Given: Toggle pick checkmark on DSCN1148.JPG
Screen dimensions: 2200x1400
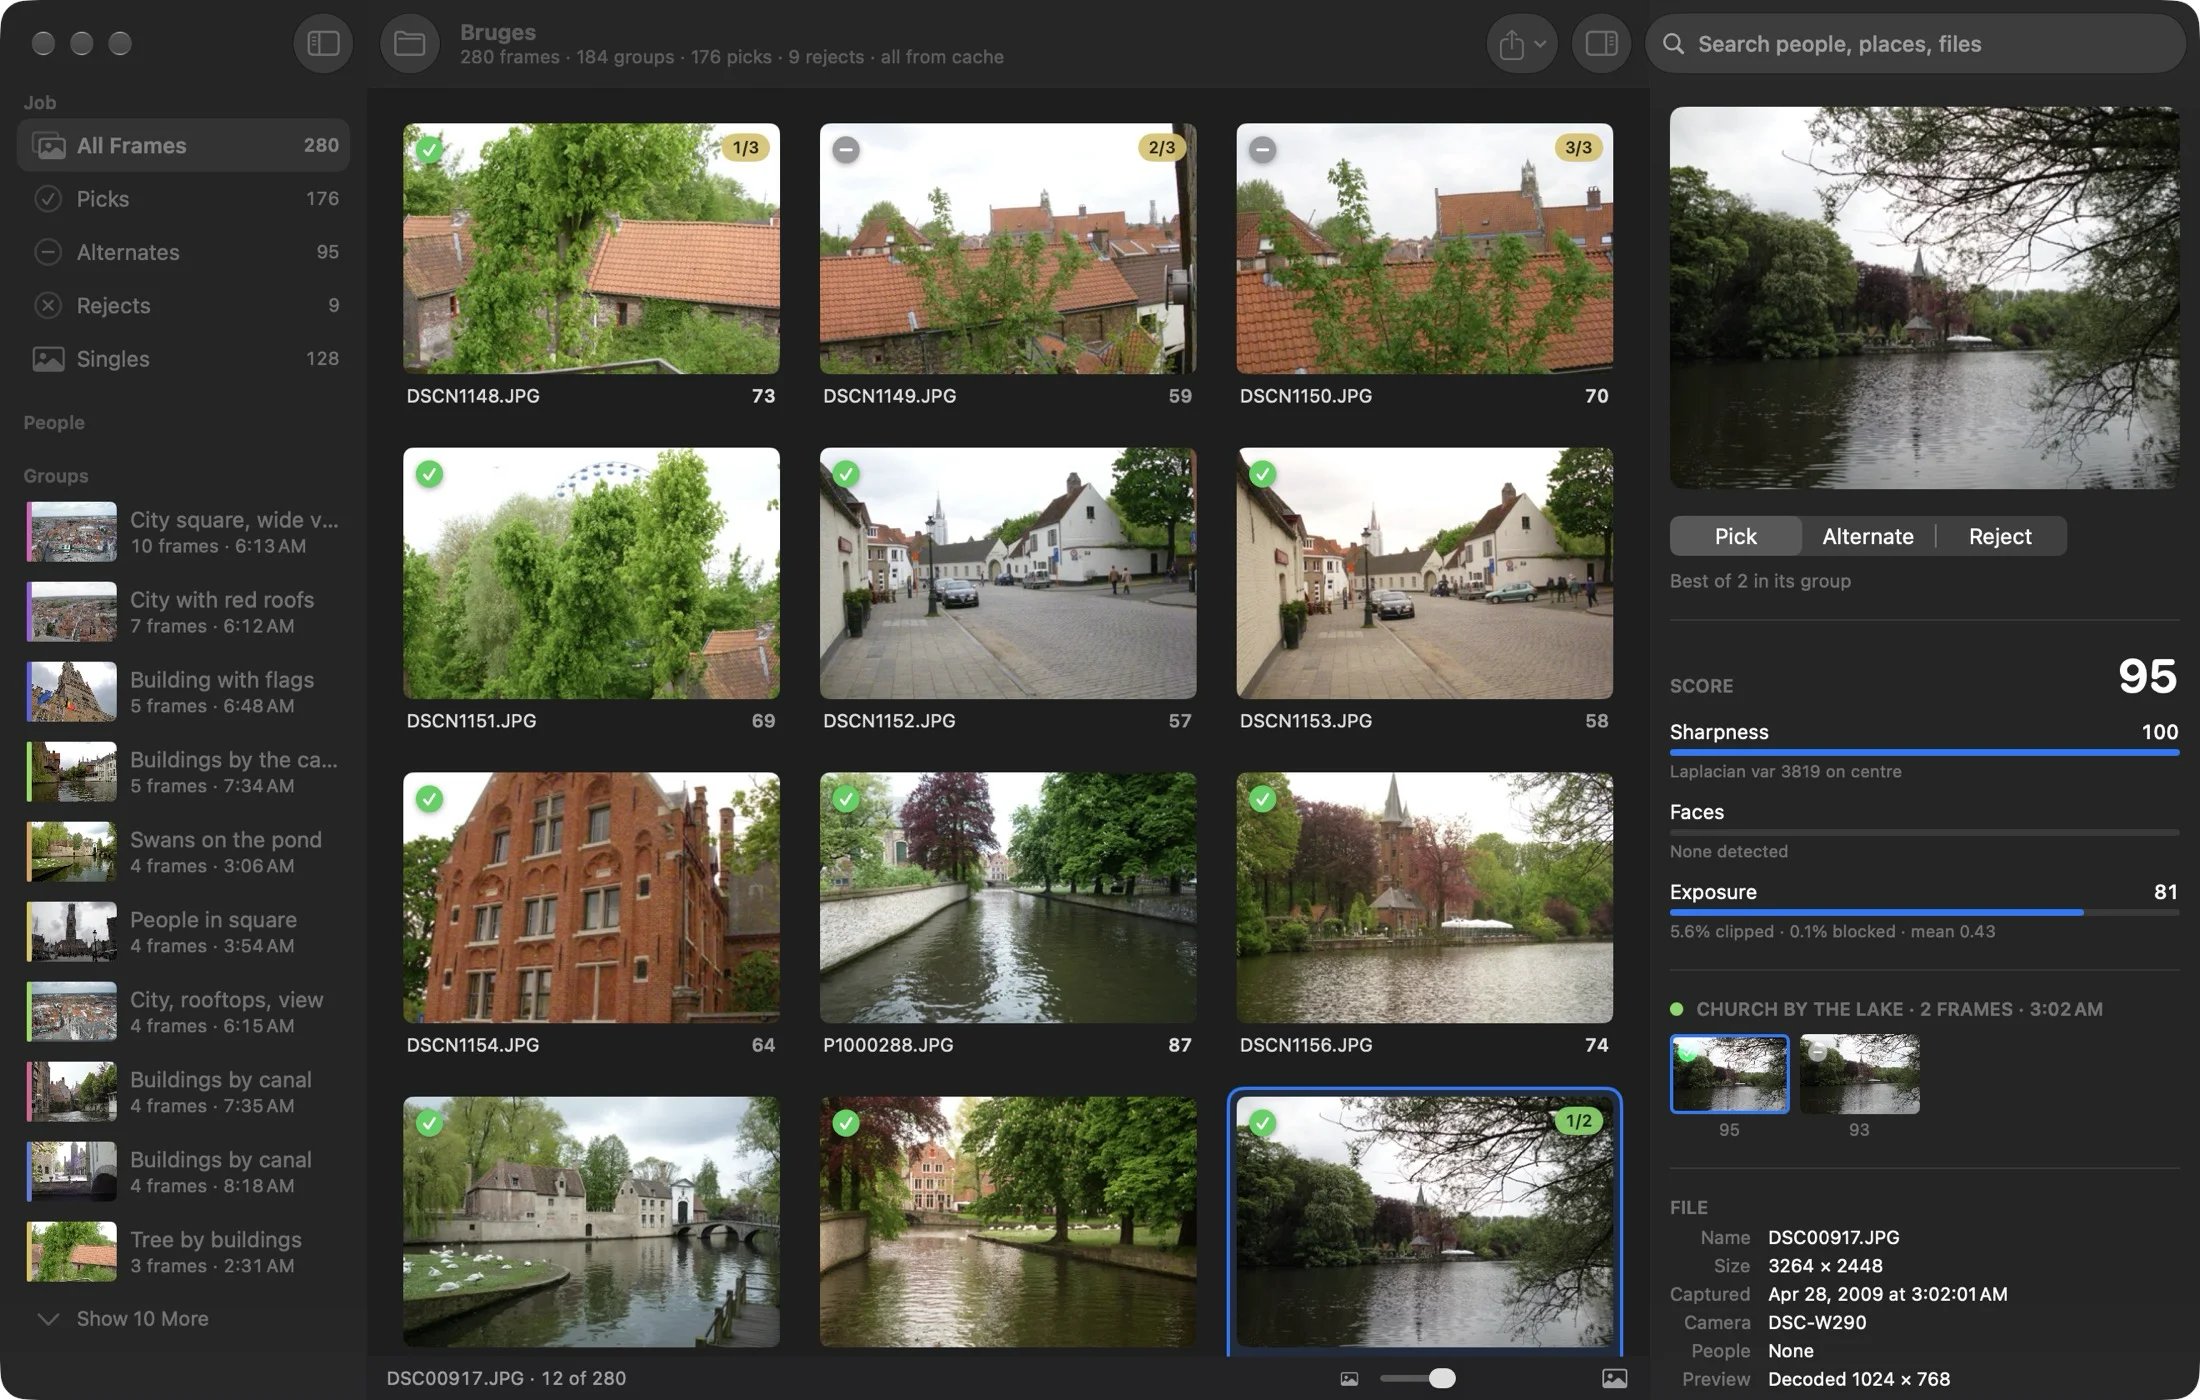Looking at the screenshot, I should coord(429,149).
